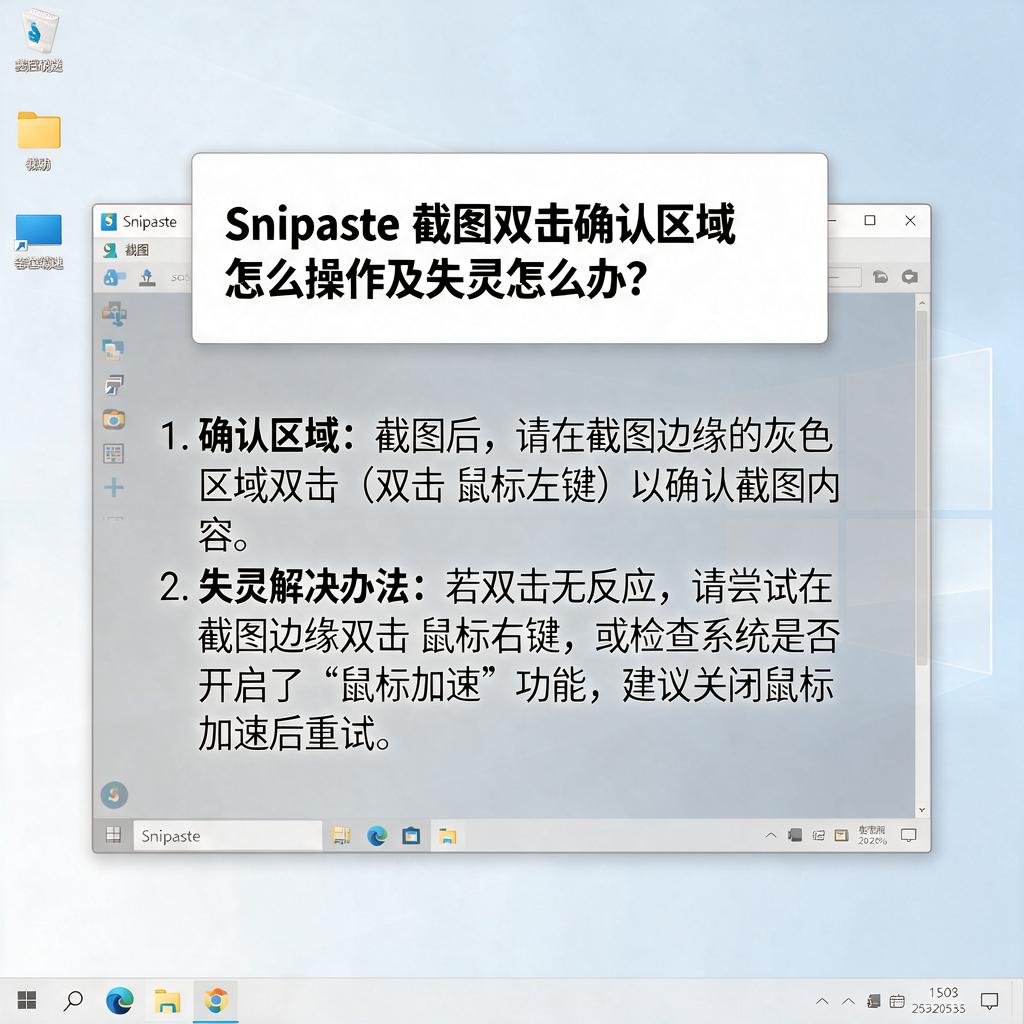The image size is (1024, 1024).
Task: Open File Explorer in the Snipaste window's taskbar
Action: point(447,836)
